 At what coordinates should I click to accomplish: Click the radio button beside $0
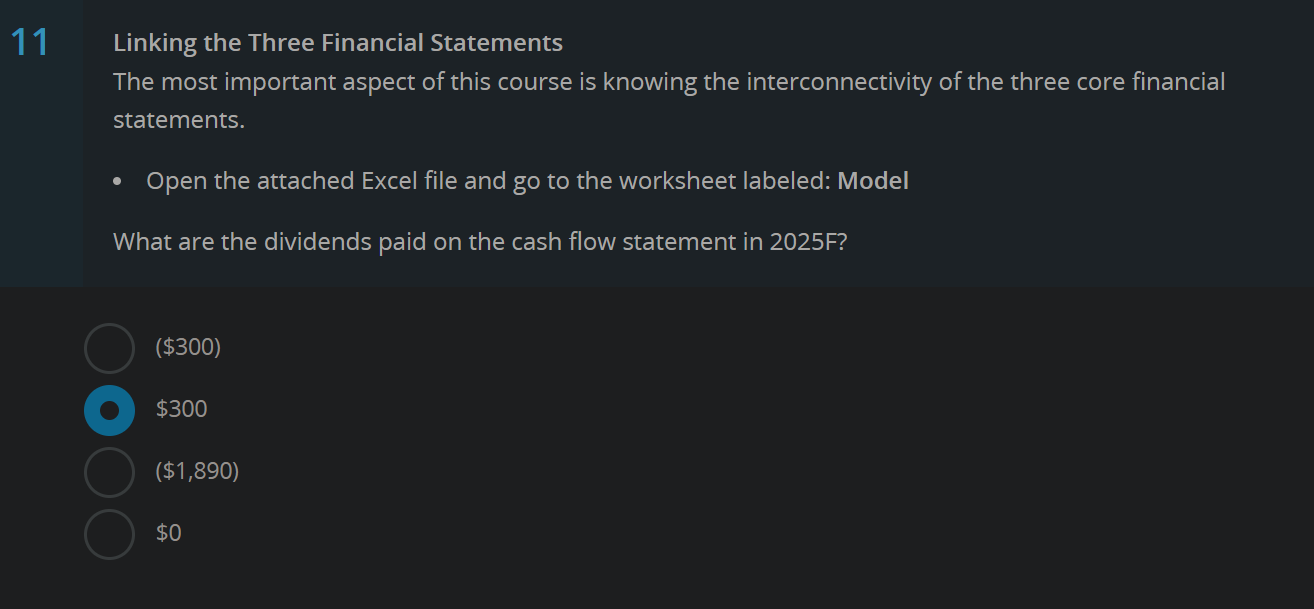tap(109, 533)
